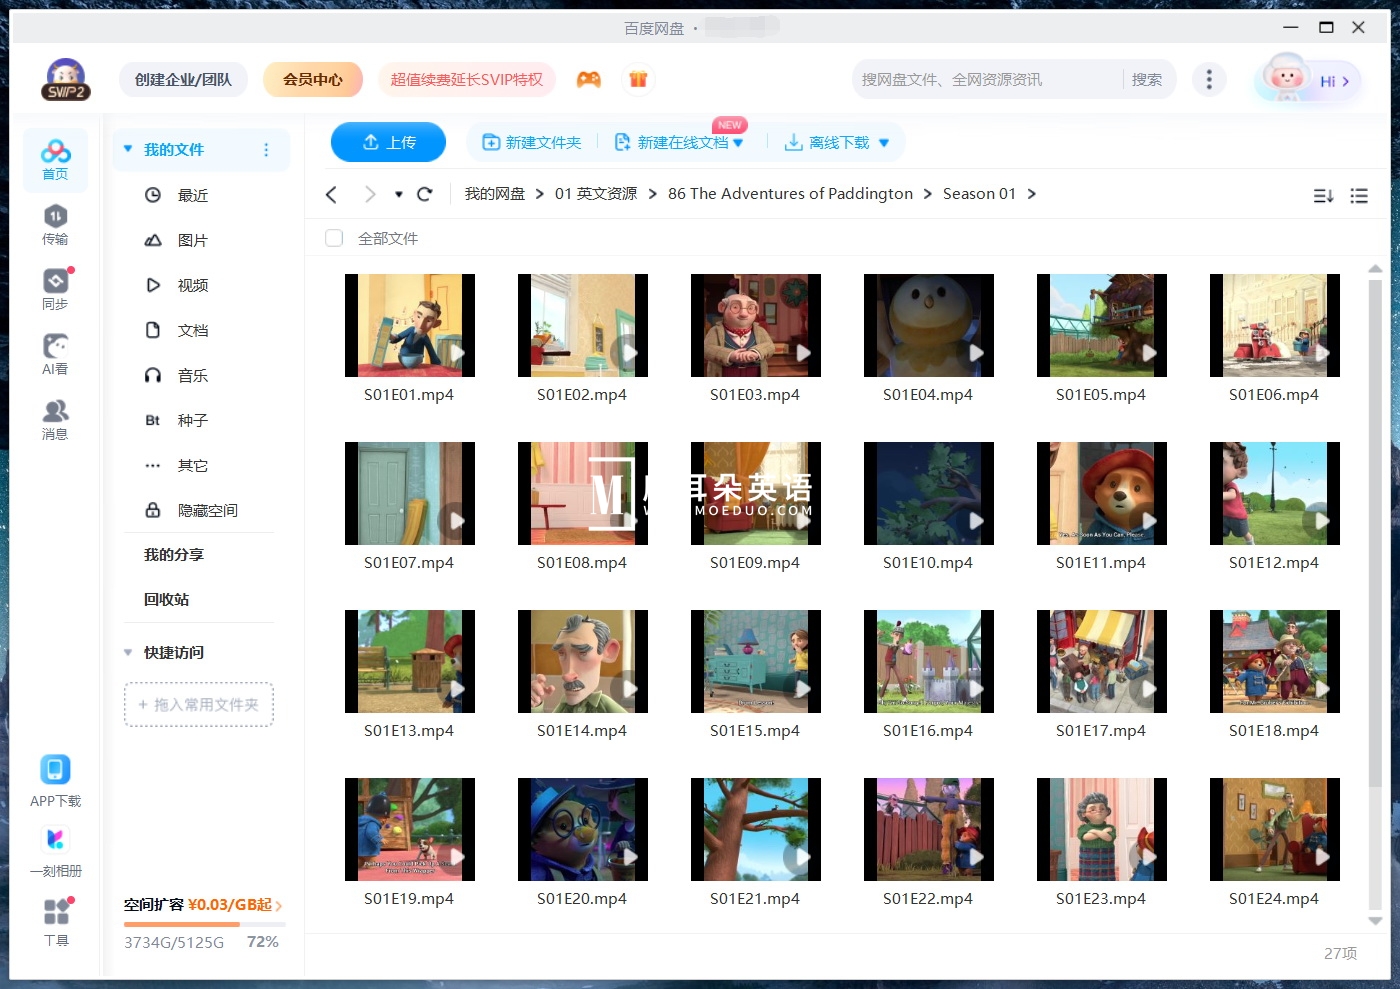1400x989 pixels.
Task: Click the 上传 upload button
Action: 388,142
